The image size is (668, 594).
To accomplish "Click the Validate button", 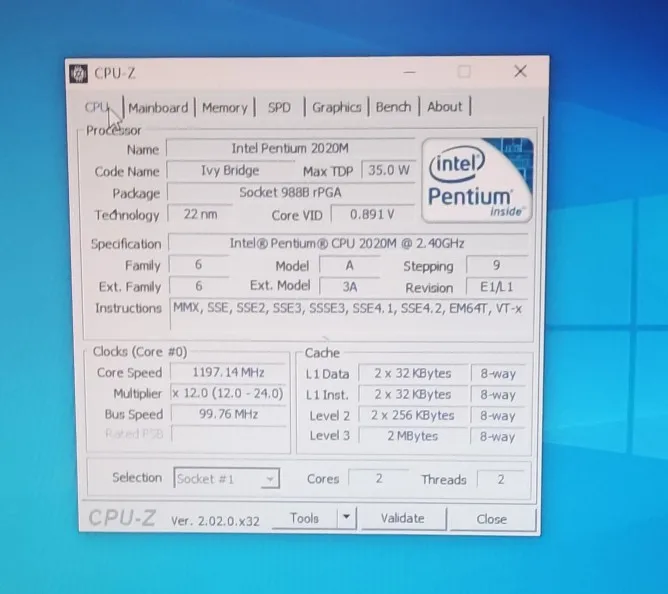I will 403,518.
